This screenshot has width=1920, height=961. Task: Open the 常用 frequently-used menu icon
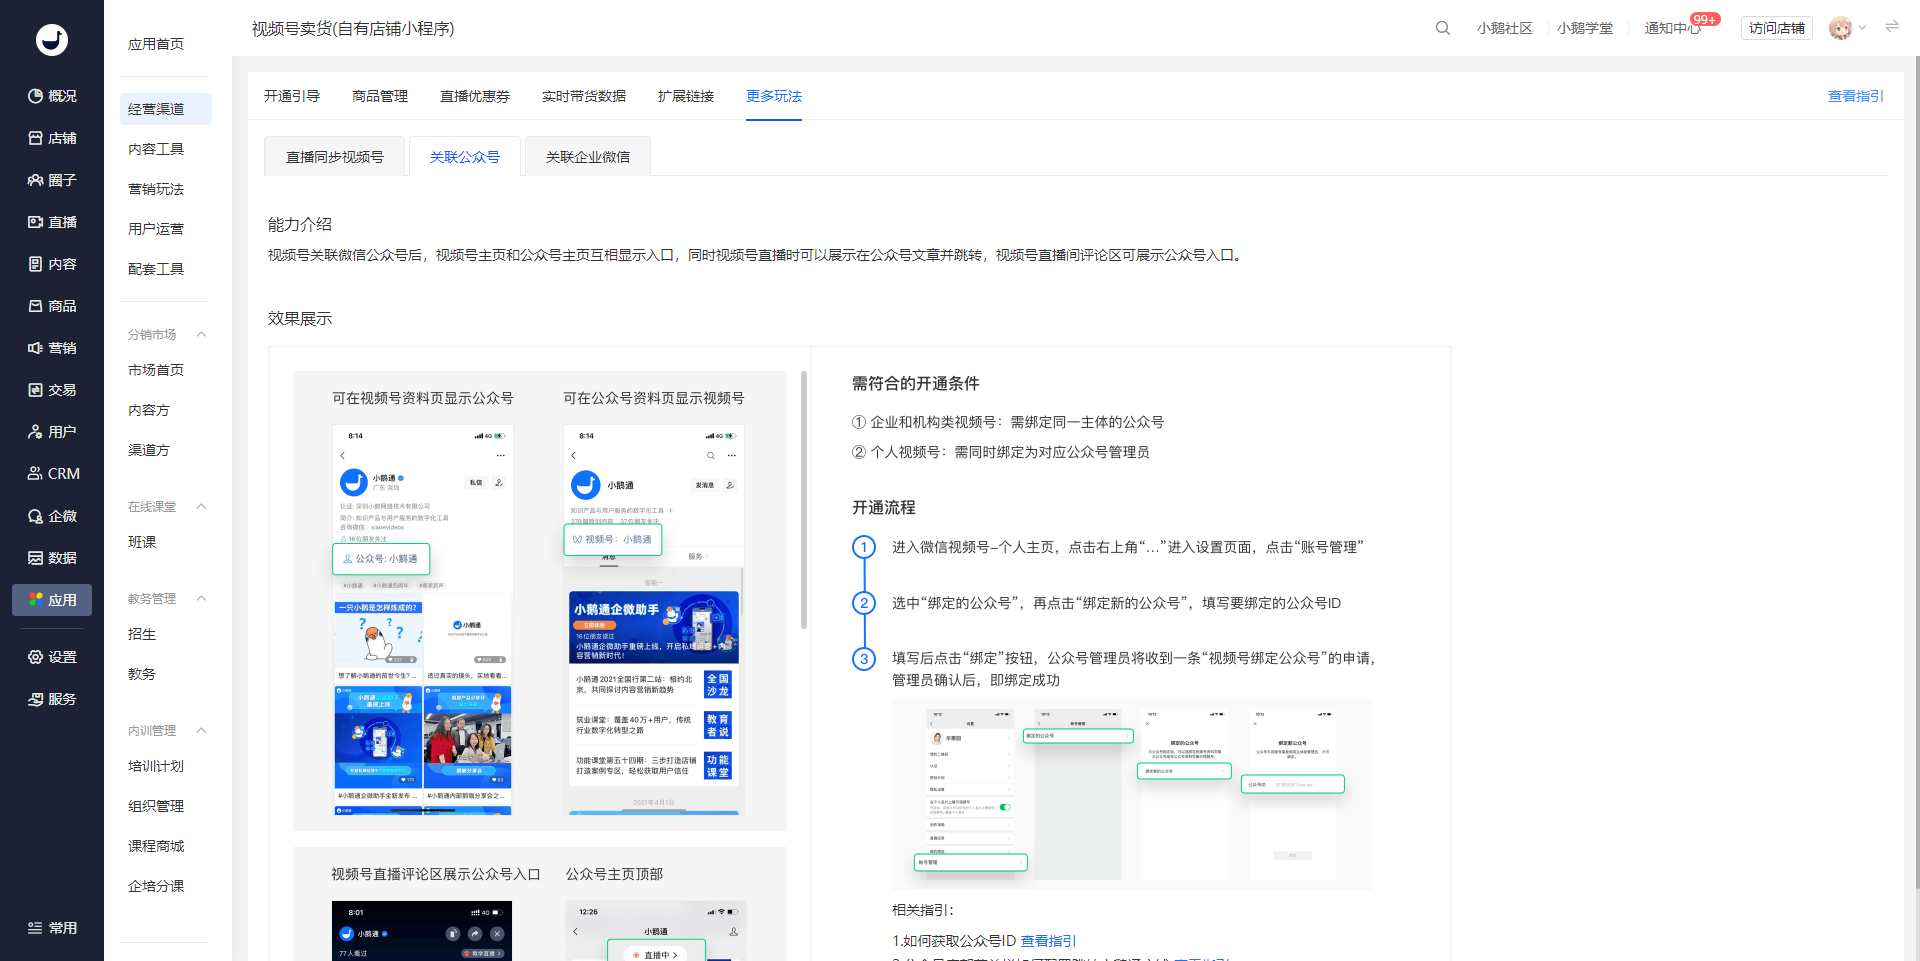tap(36, 928)
